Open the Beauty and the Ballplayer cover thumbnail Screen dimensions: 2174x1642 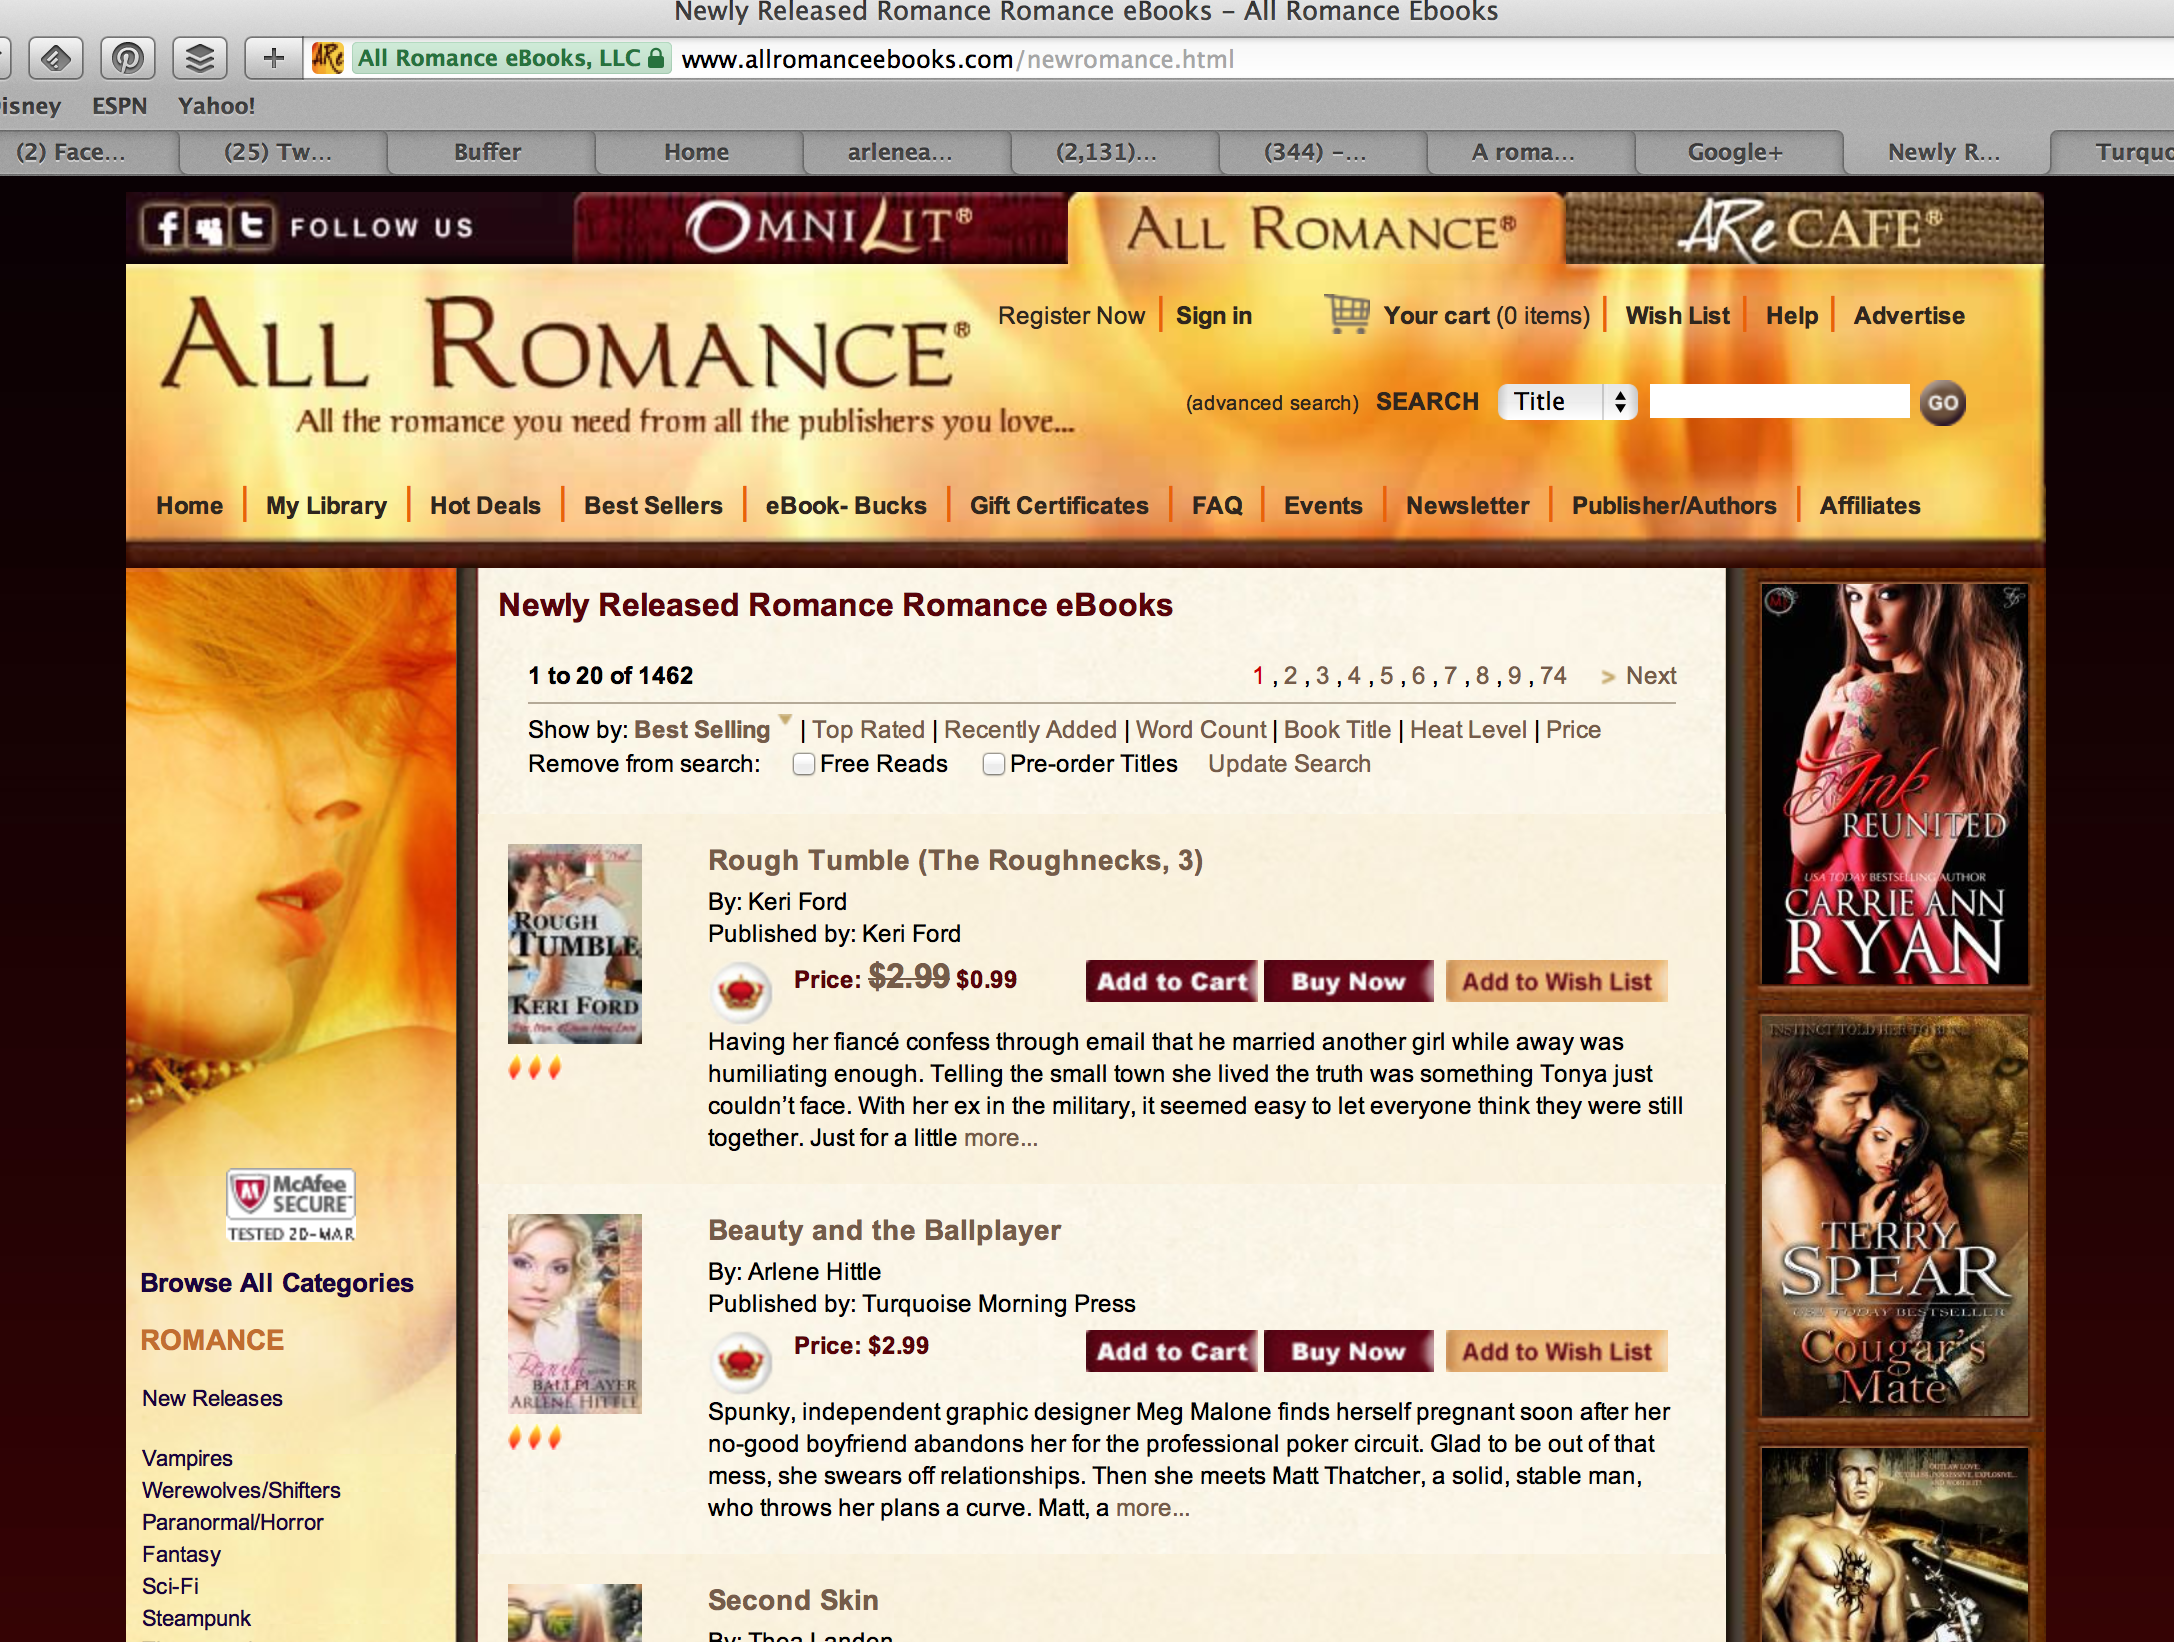(574, 1313)
